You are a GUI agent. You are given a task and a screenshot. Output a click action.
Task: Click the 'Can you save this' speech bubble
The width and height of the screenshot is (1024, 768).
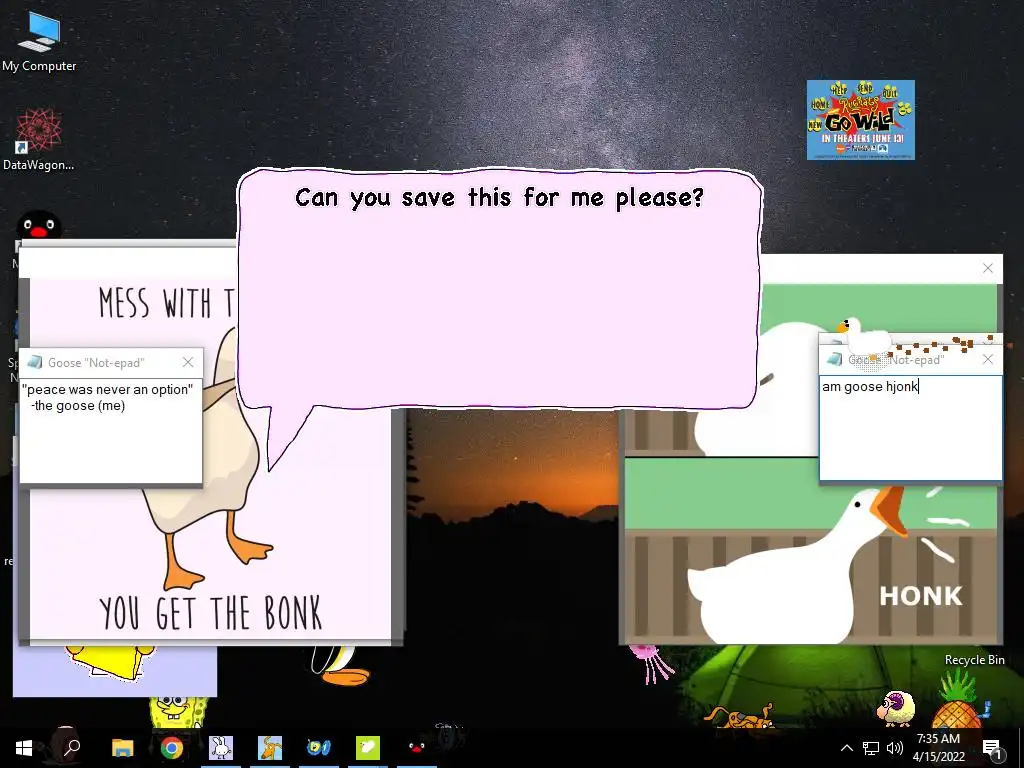pyautogui.click(x=499, y=289)
